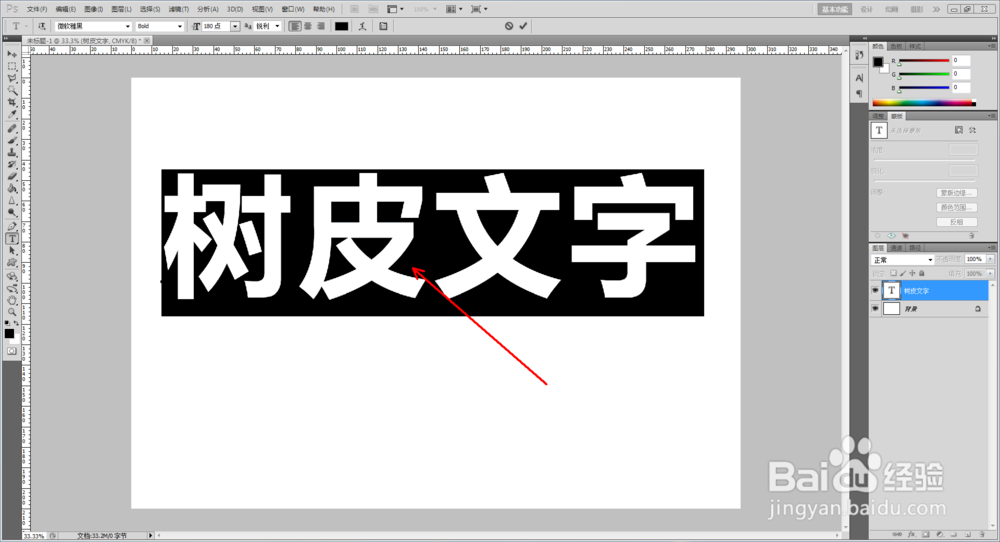Select the Rectangular Marquee tool

pos(11,66)
